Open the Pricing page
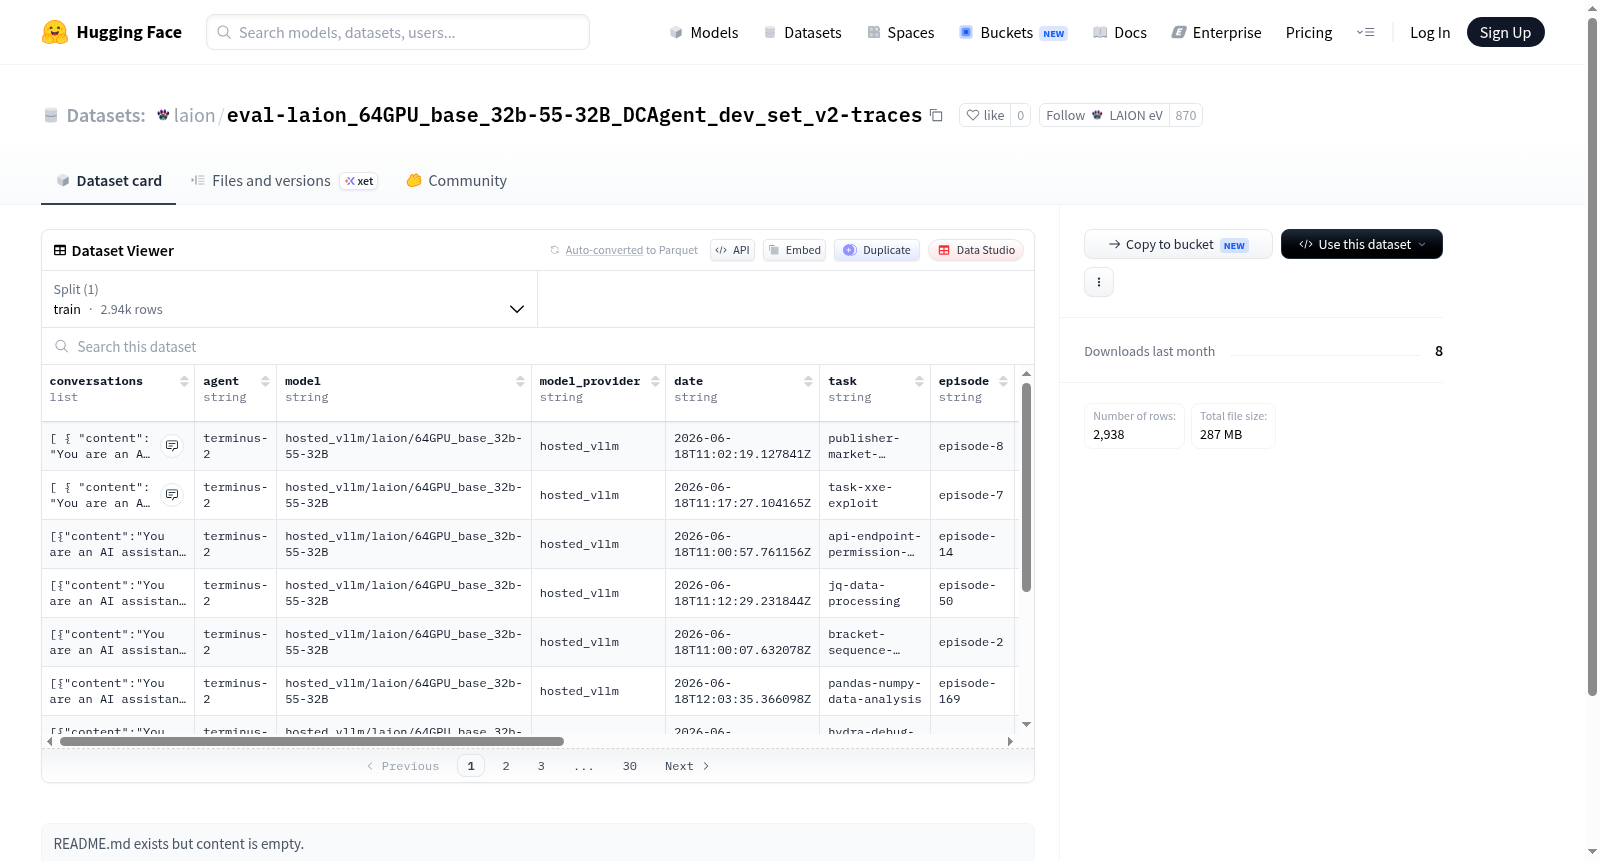1600x861 pixels. [x=1309, y=32]
